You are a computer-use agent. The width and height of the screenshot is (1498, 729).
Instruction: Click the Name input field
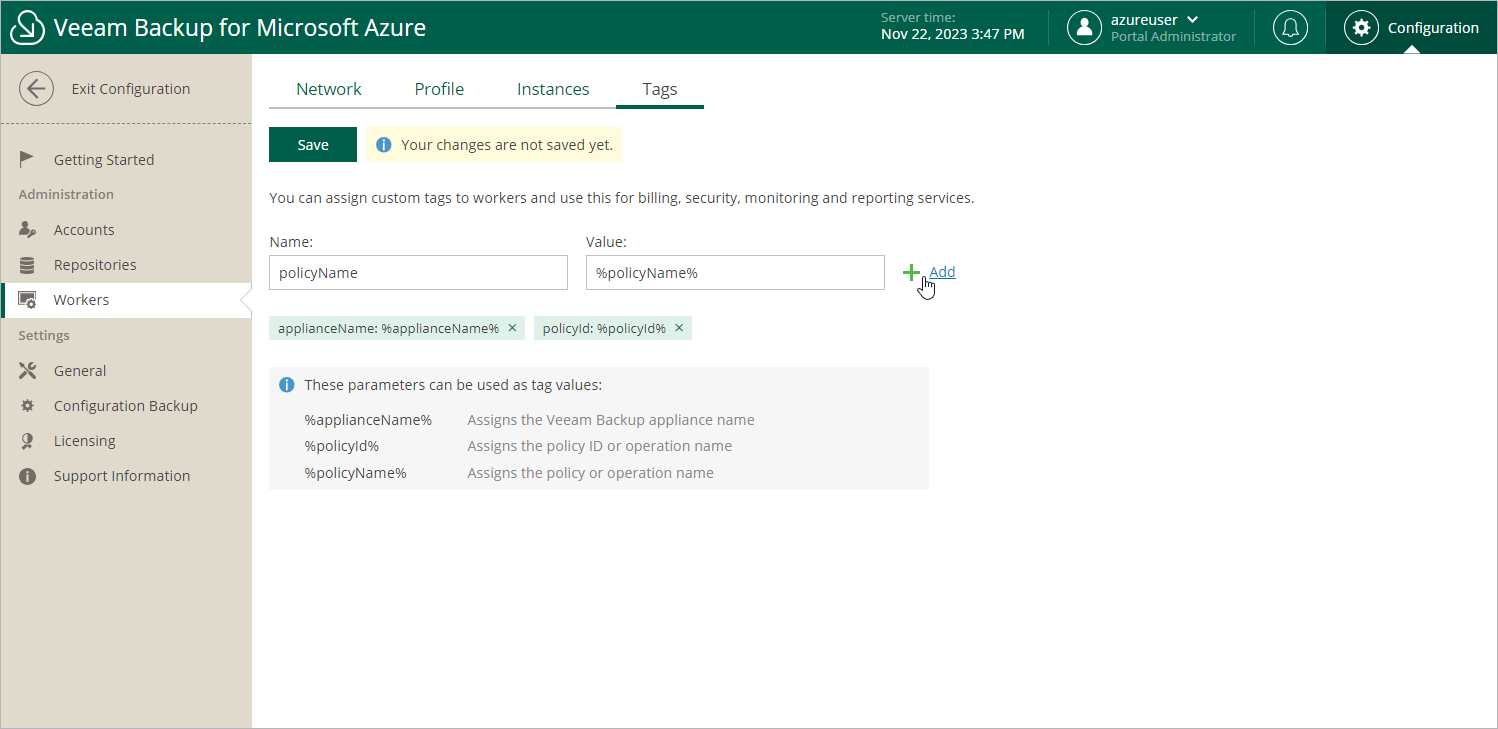click(419, 273)
